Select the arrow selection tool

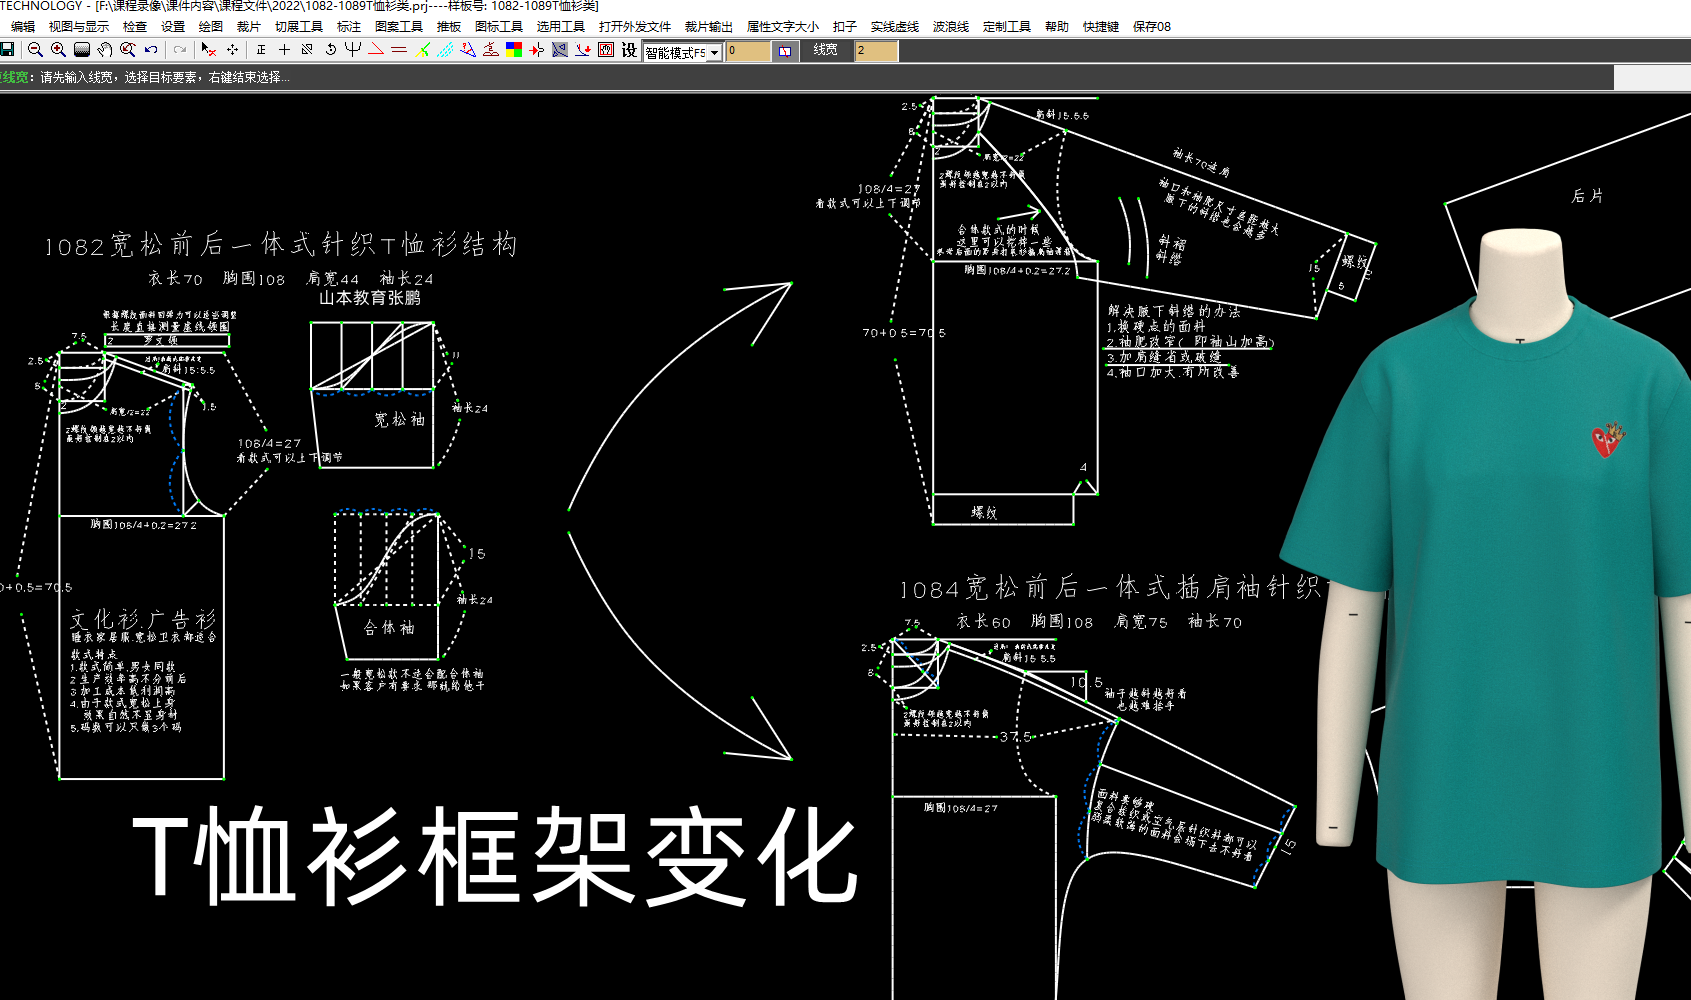click(x=206, y=50)
